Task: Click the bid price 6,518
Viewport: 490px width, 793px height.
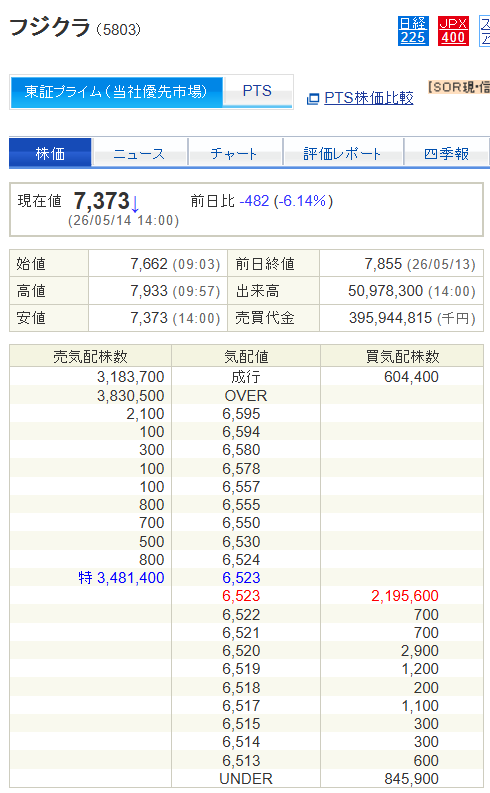Action: click(241, 688)
